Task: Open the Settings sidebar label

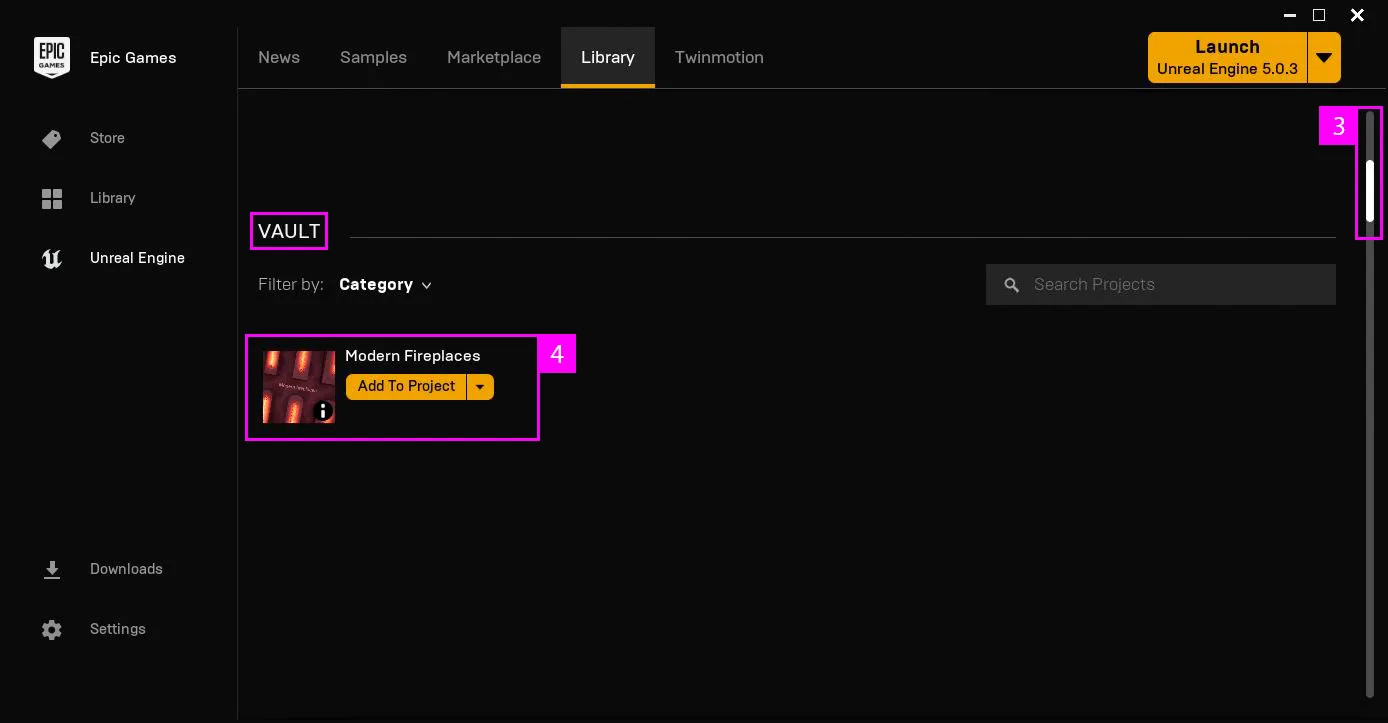Action: 117,629
